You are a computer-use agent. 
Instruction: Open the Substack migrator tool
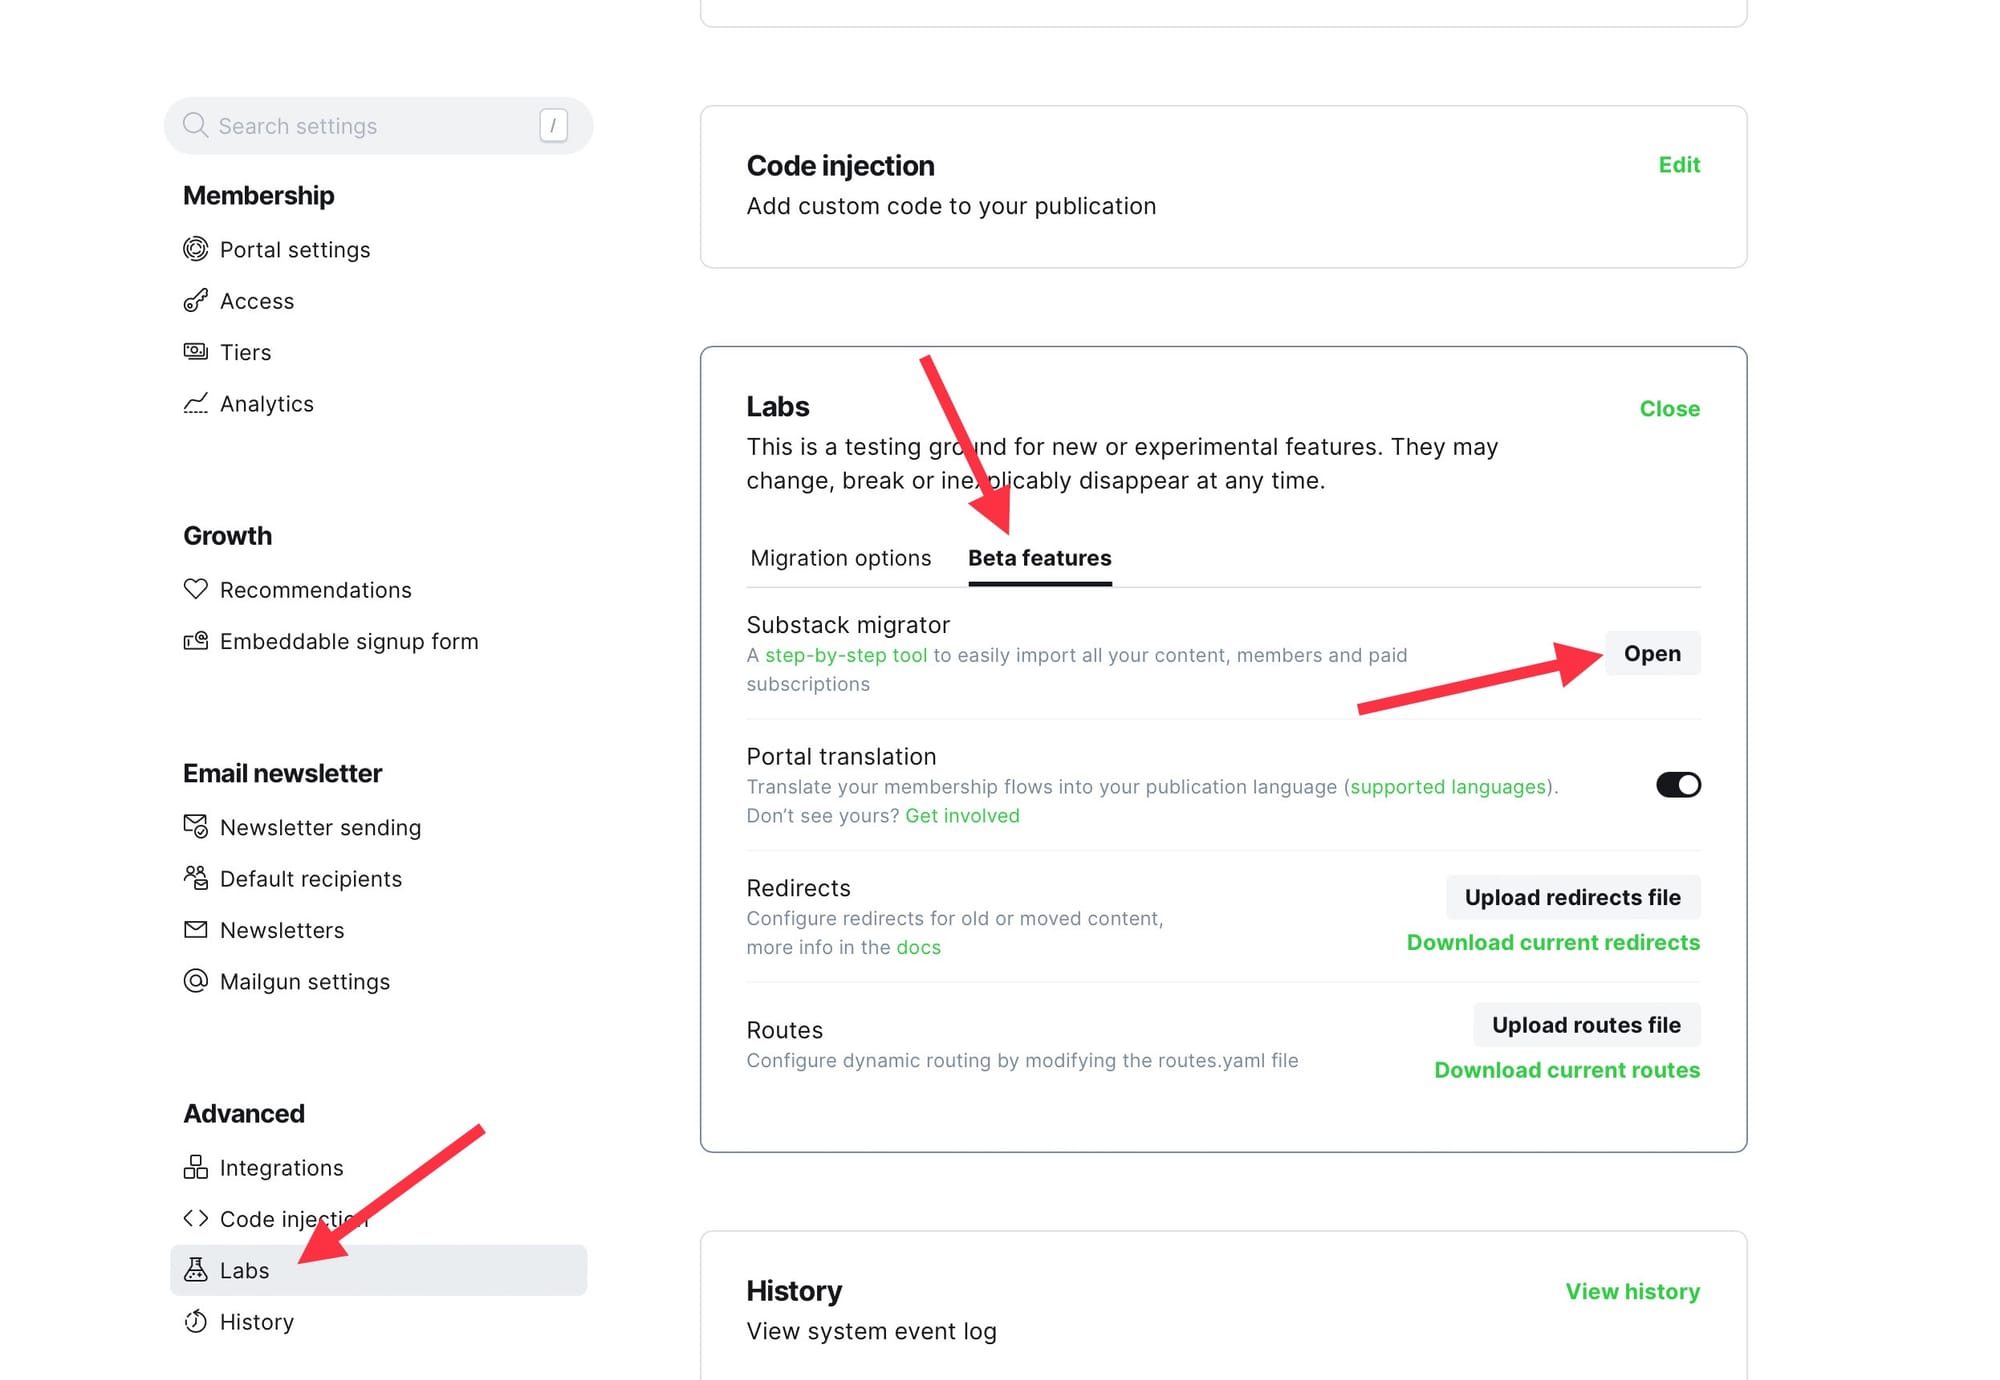pyautogui.click(x=1653, y=654)
